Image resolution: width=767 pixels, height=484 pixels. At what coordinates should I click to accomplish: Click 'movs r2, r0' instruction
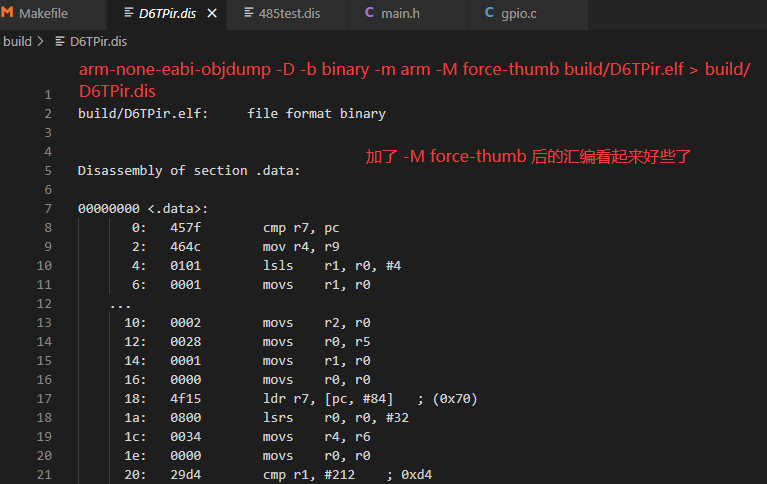click(316, 323)
